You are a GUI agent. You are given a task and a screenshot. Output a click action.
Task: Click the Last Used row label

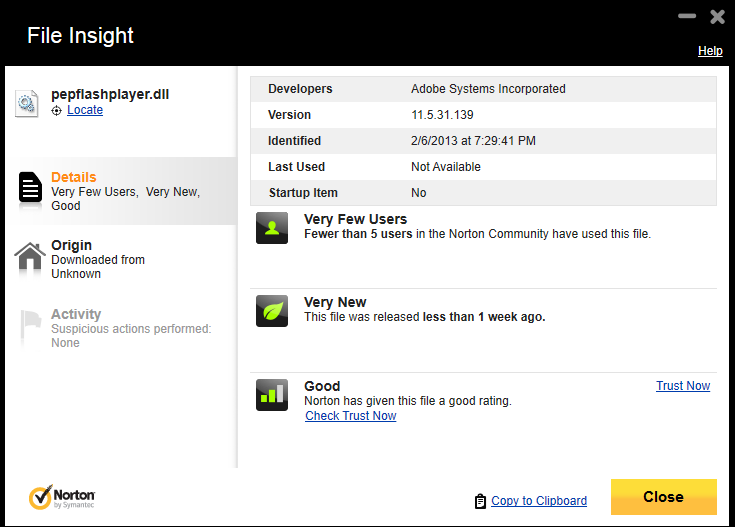point(296,167)
